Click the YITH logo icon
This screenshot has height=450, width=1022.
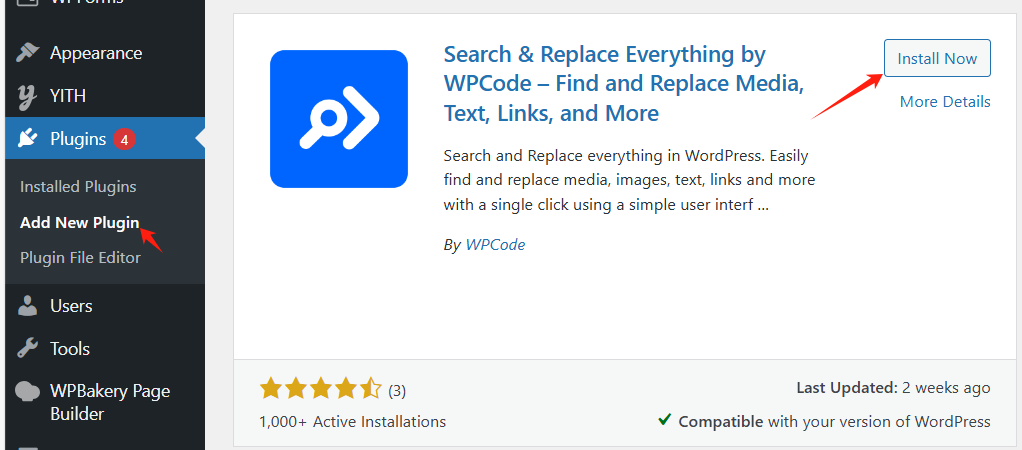point(27,97)
